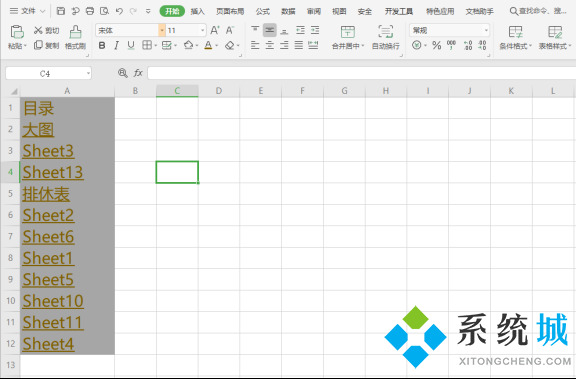This screenshot has height=379, width=576.
Task: Click the search commands box
Action: pos(539,11)
